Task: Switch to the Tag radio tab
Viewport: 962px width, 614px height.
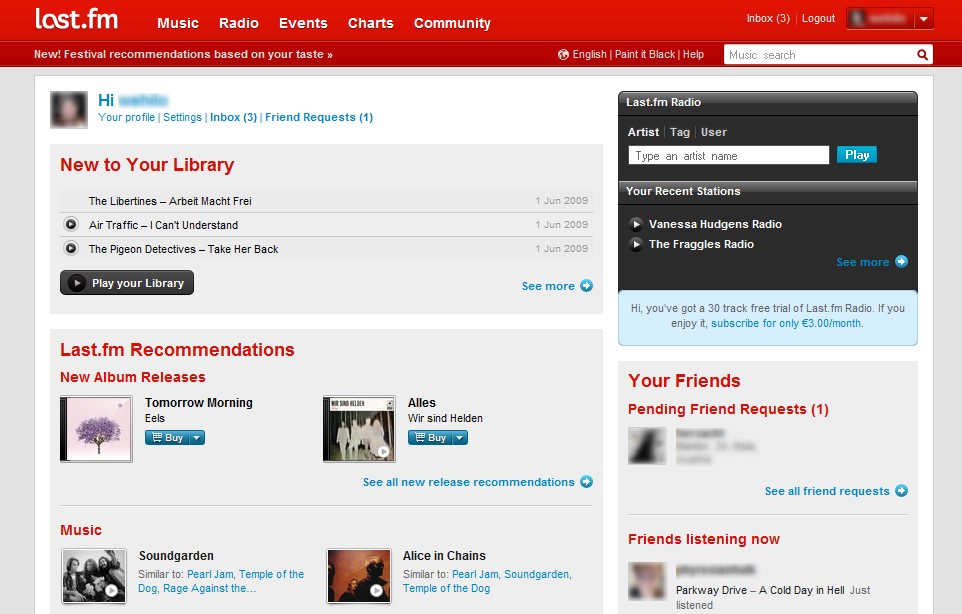Action: coord(678,131)
